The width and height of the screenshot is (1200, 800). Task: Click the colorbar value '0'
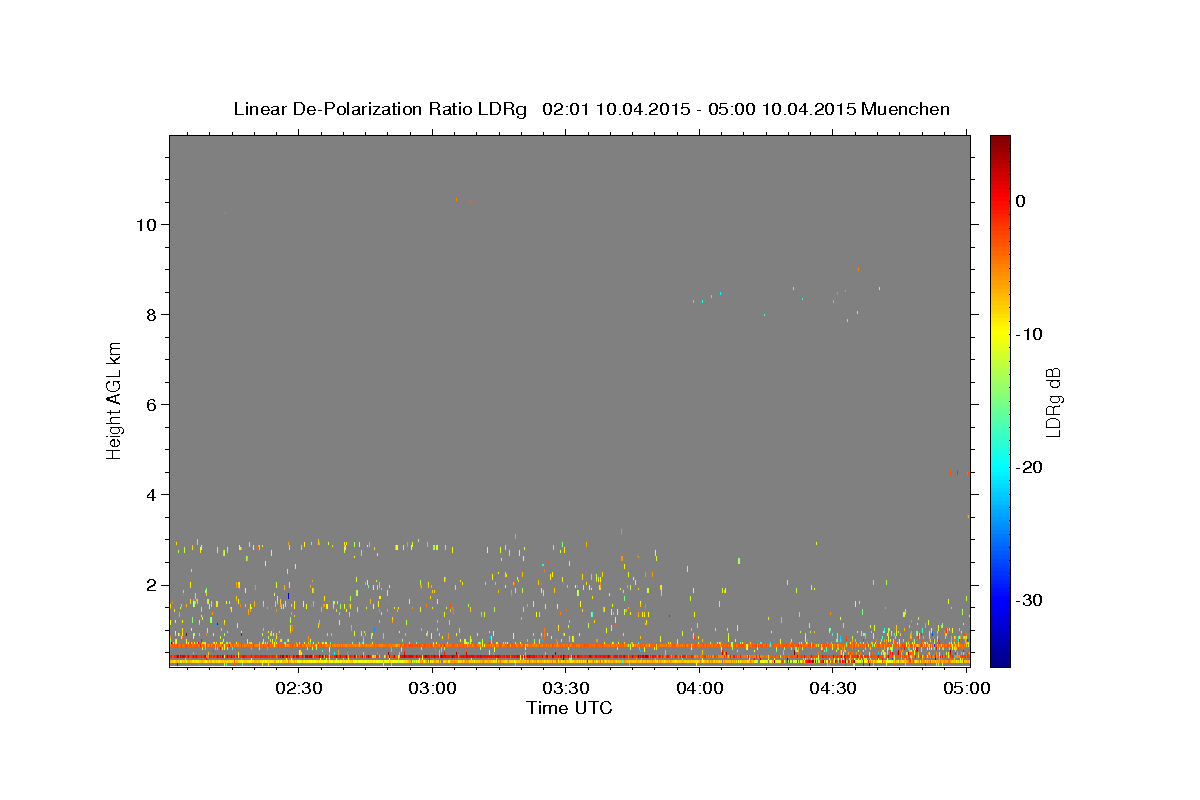tap(1021, 201)
